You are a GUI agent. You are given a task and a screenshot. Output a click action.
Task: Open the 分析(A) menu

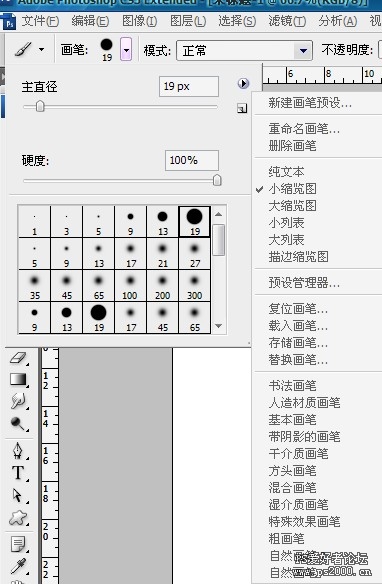338,21
